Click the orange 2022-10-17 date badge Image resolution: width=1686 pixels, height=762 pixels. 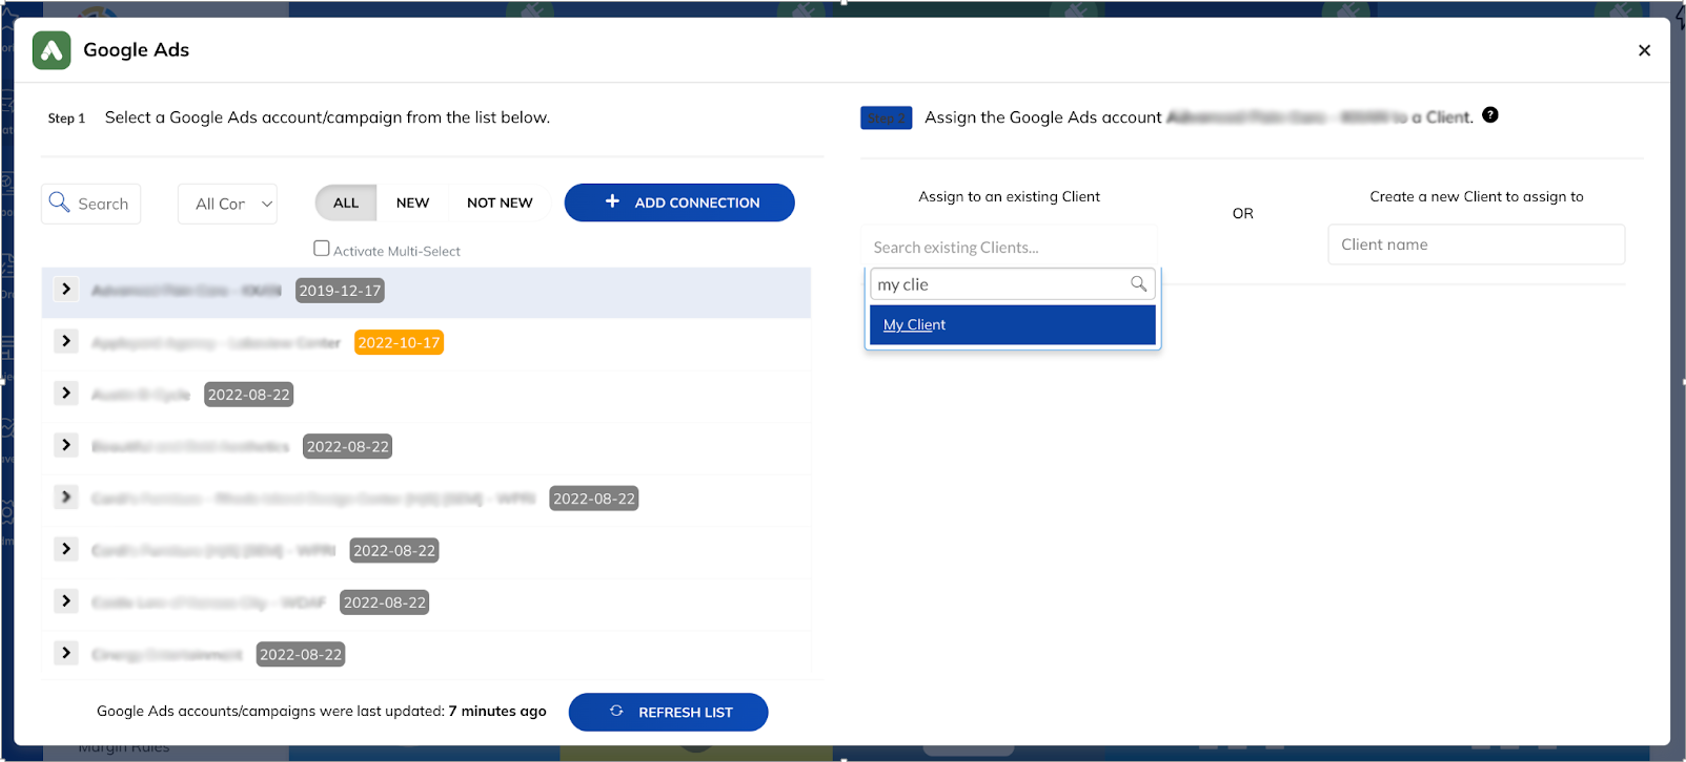(x=399, y=343)
